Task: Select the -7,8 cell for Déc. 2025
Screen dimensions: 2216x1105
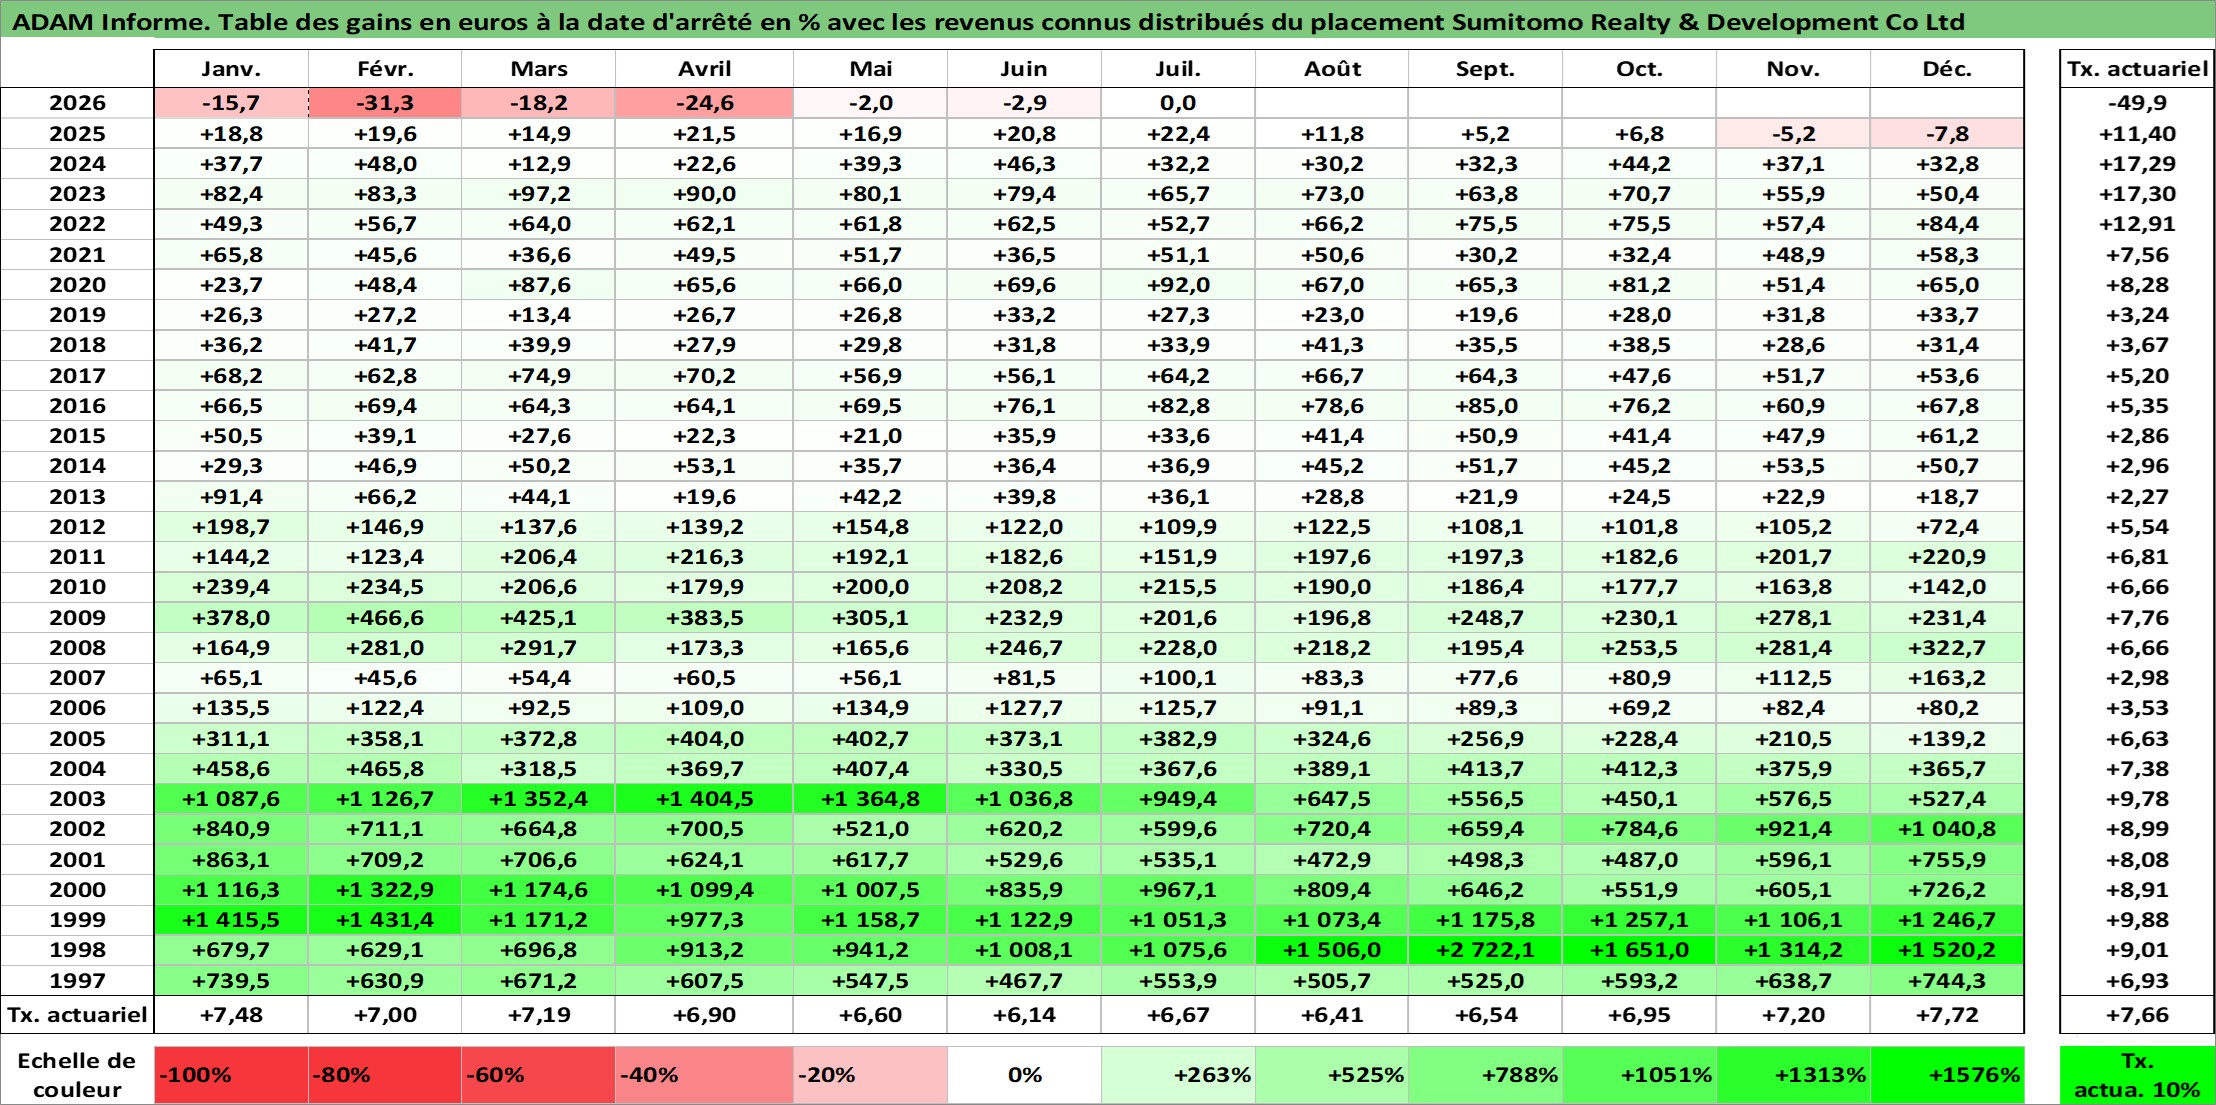Action: (x=1947, y=134)
